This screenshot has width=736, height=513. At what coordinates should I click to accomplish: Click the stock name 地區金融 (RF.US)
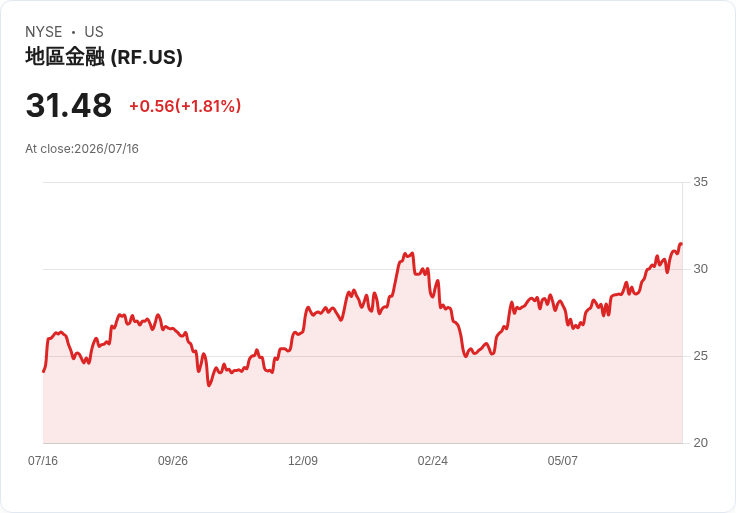click(x=104, y=57)
